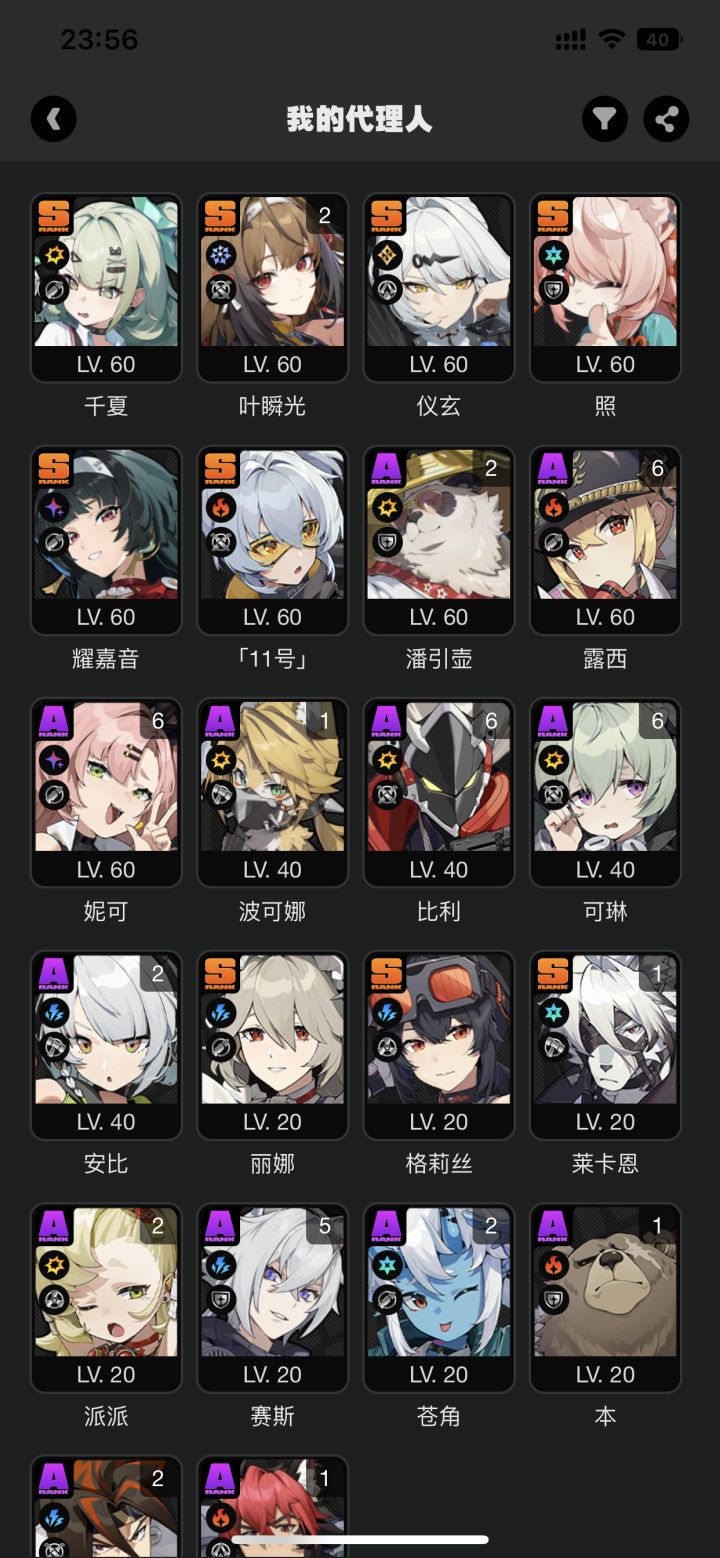Select 叶瞬光 agent portrait
Screen dimensions: 720x1558
click(x=272, y=272)
